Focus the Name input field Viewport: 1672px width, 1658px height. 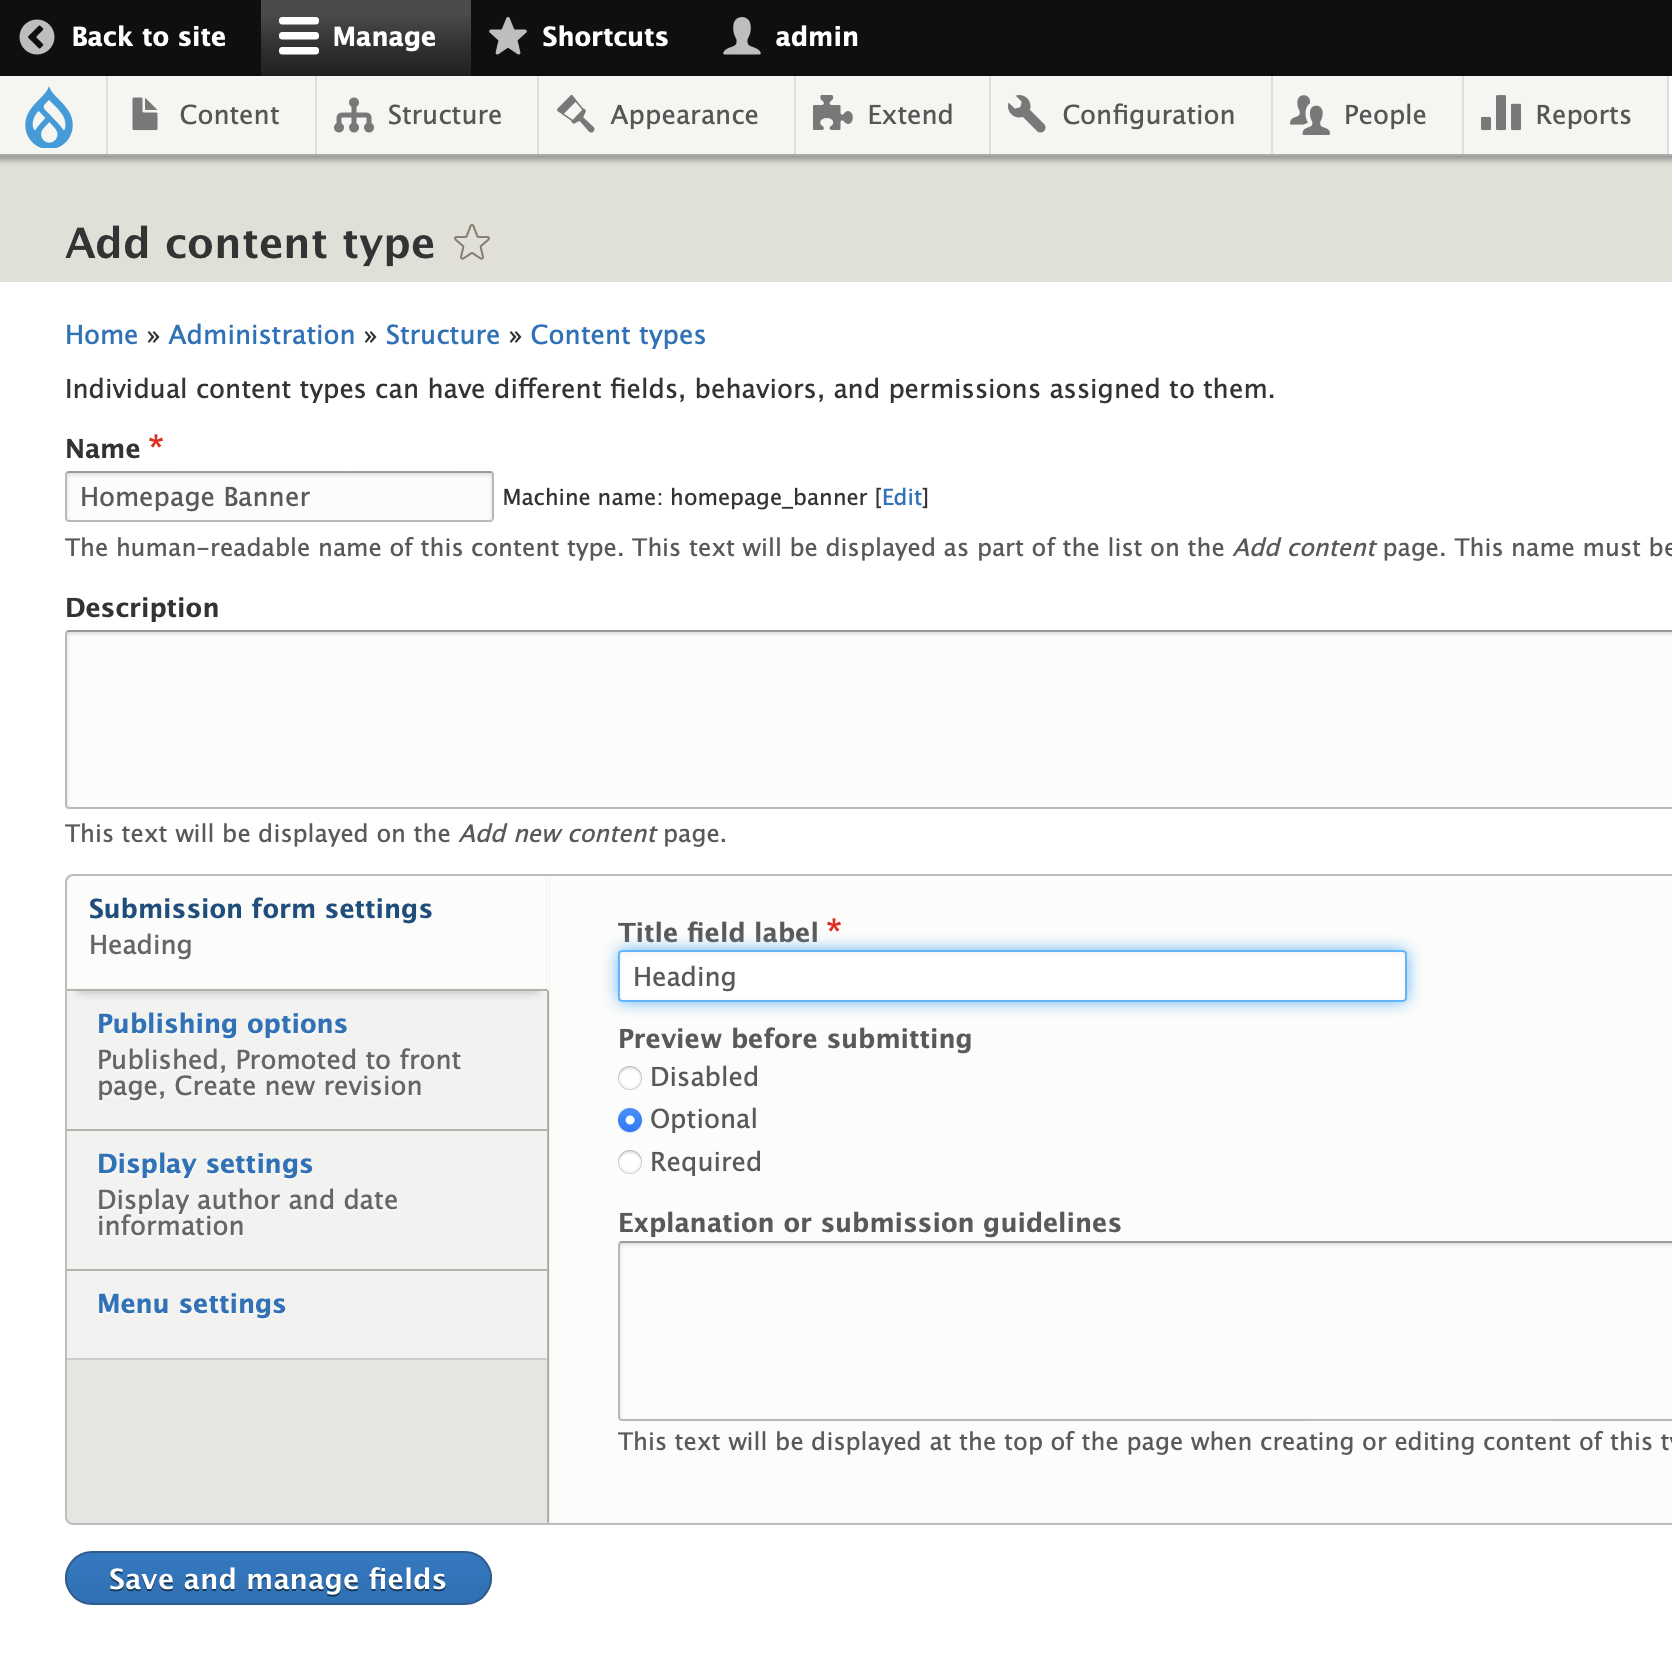[x=279, y=497]
